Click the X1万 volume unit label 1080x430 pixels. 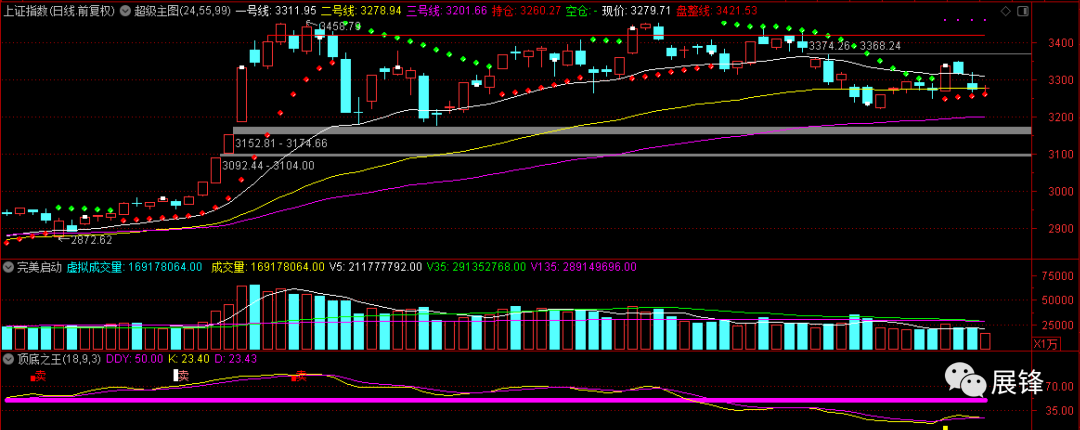[1046, 343]
